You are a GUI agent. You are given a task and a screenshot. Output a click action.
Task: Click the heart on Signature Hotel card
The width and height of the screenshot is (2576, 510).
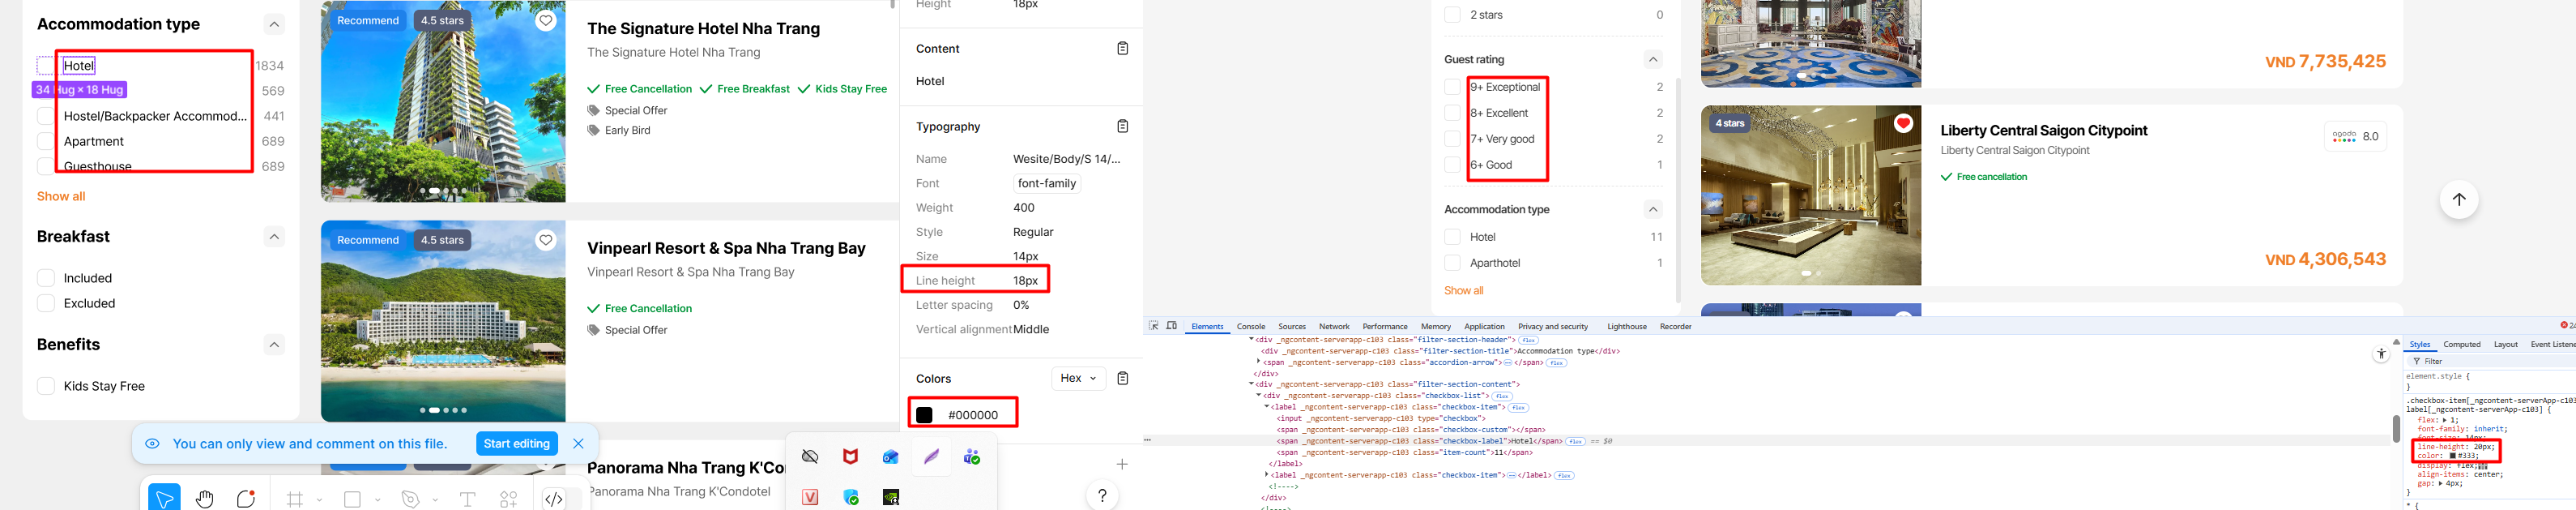[545, 21]
